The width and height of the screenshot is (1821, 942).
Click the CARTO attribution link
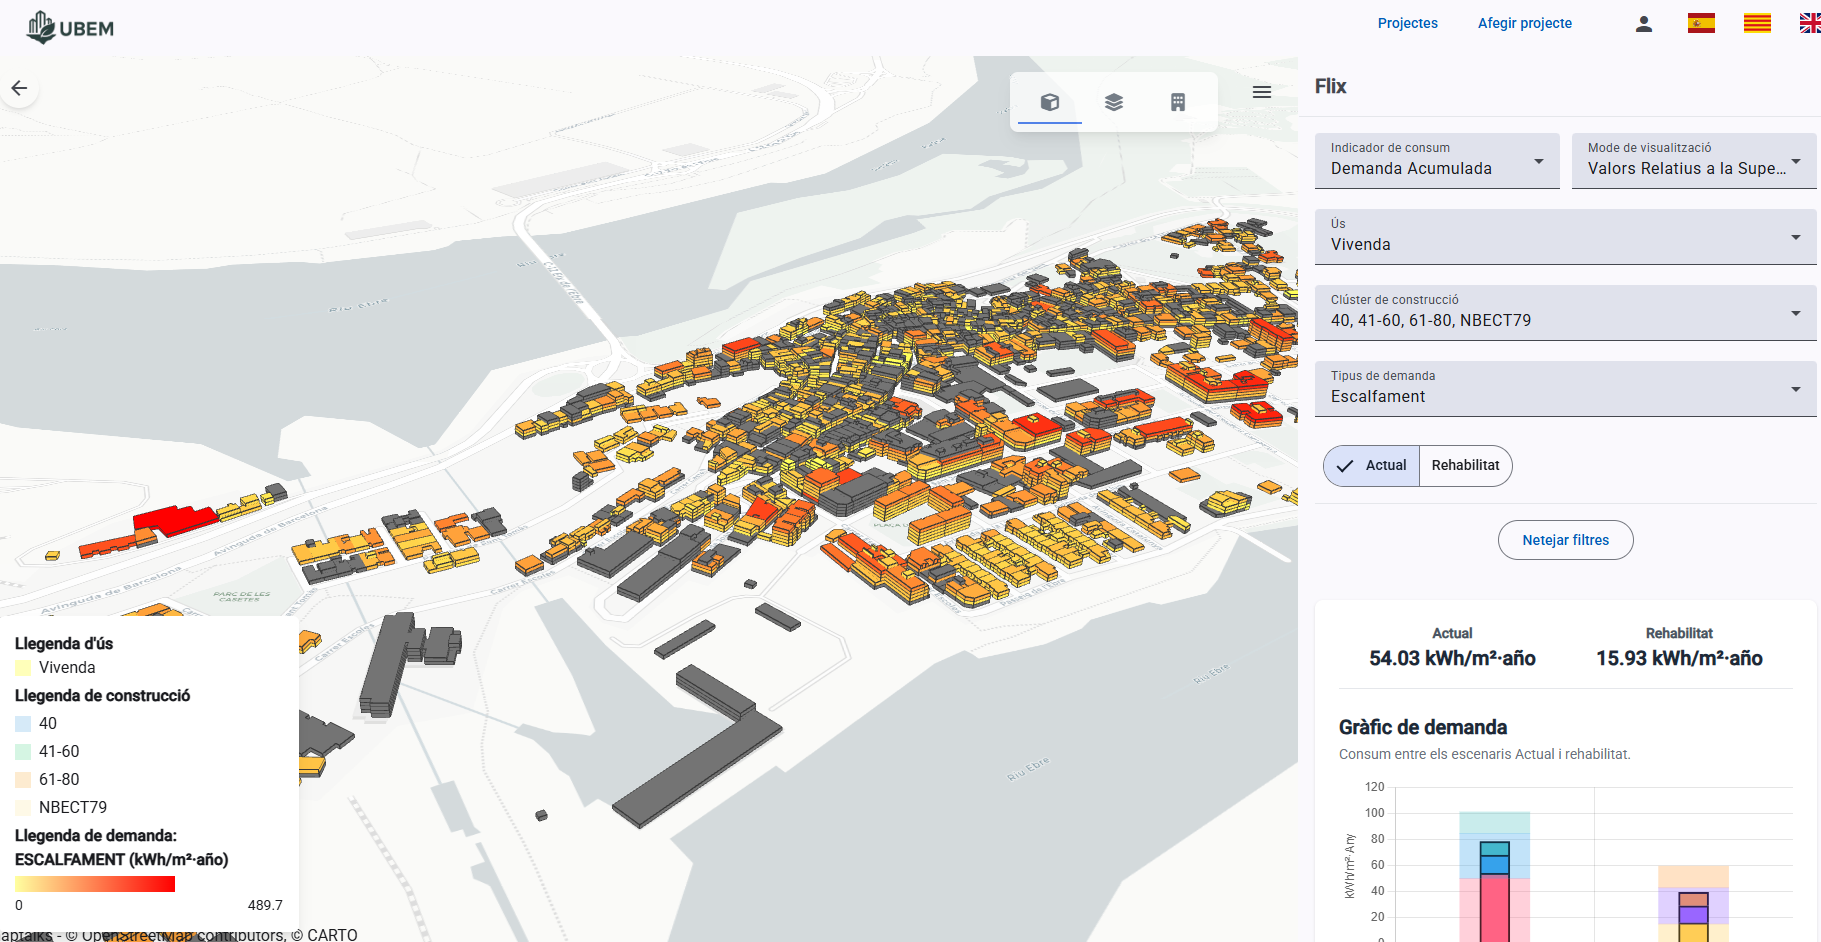point(332,934)
